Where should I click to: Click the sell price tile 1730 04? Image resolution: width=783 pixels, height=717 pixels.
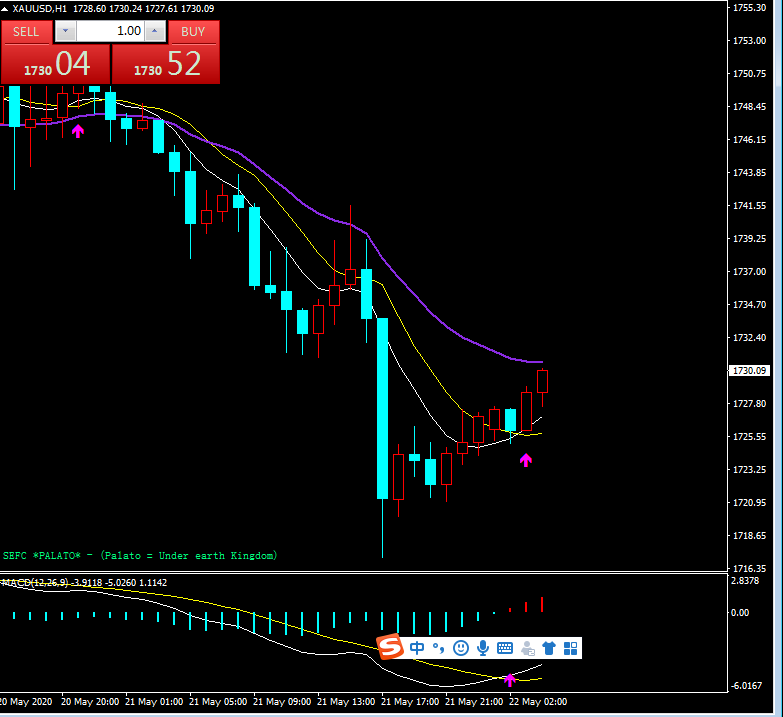pos(55,65)
